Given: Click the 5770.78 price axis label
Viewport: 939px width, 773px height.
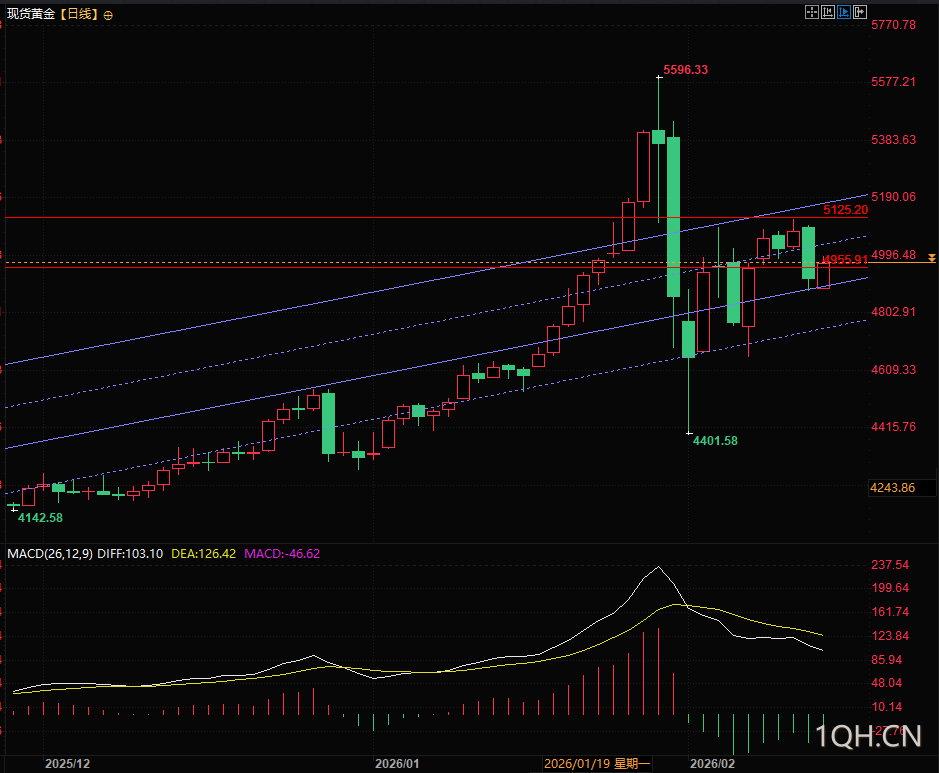Looking at the screenshot, I should click(893, 25).
